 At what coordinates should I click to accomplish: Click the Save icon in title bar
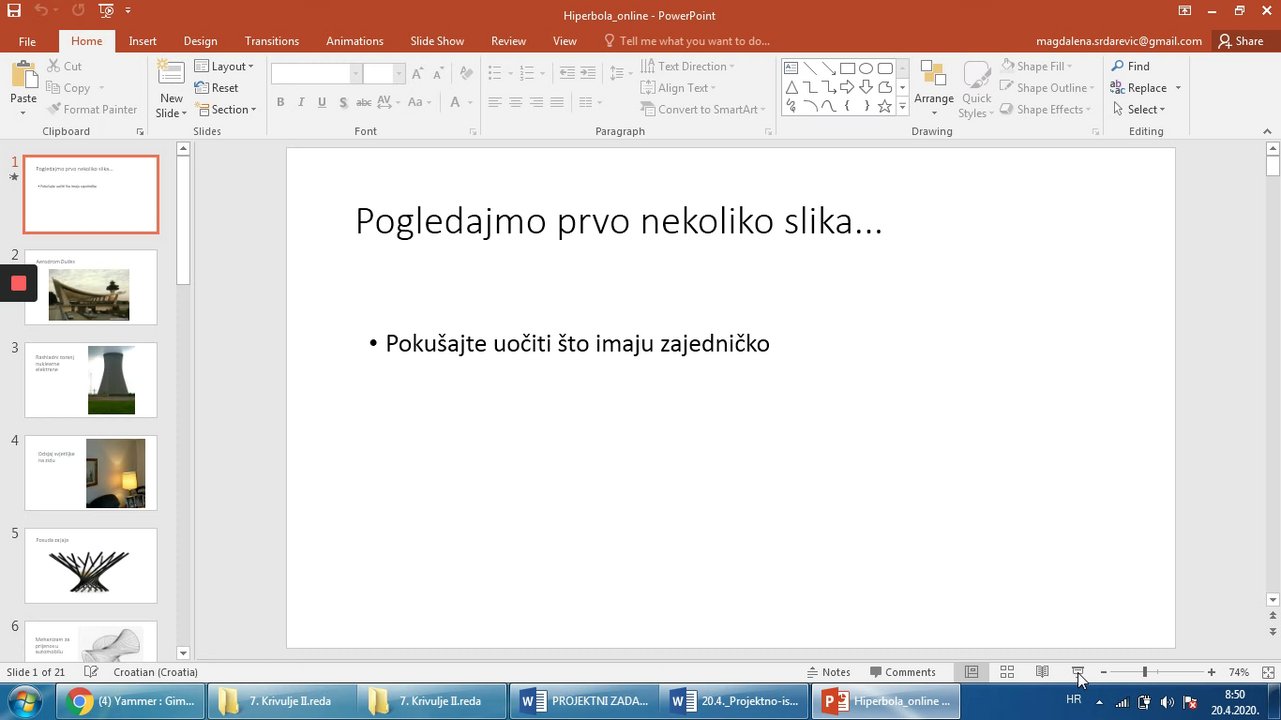[x=14, y=11]
